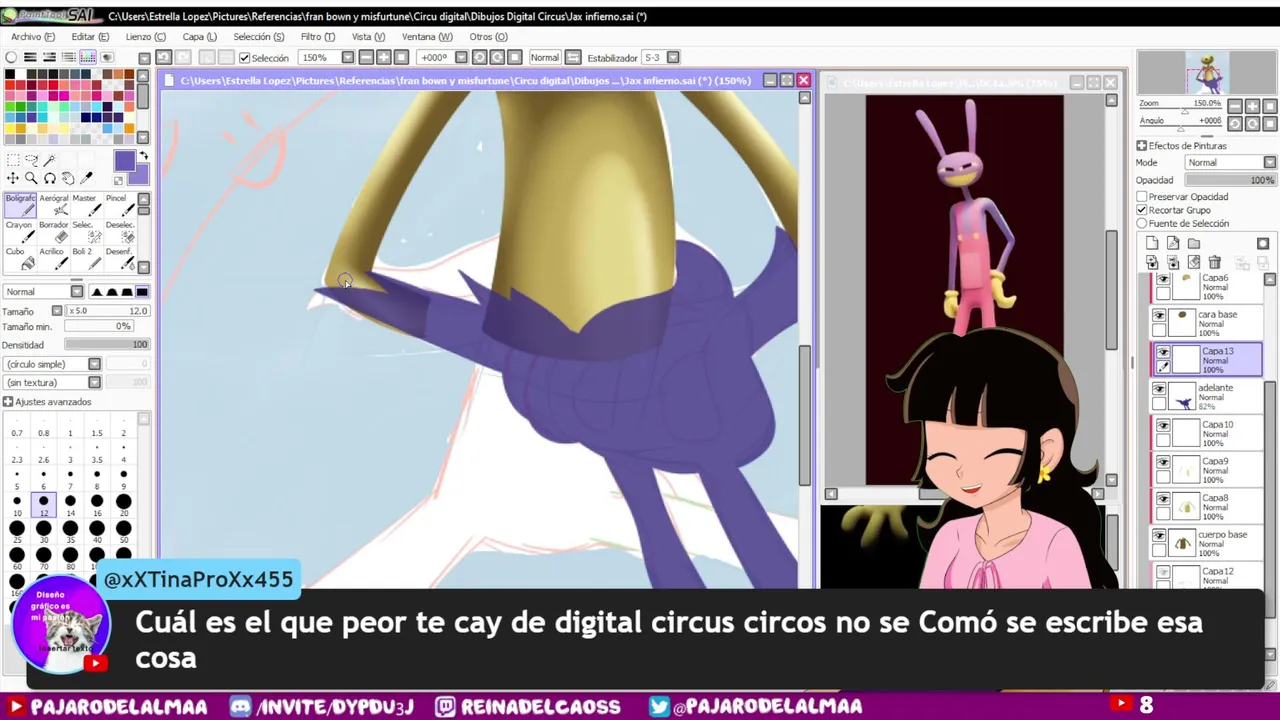Create new folder layer set
The height and width of the screenshot is (720, 1280).
pyautogui.click(x=1194, y=243)
